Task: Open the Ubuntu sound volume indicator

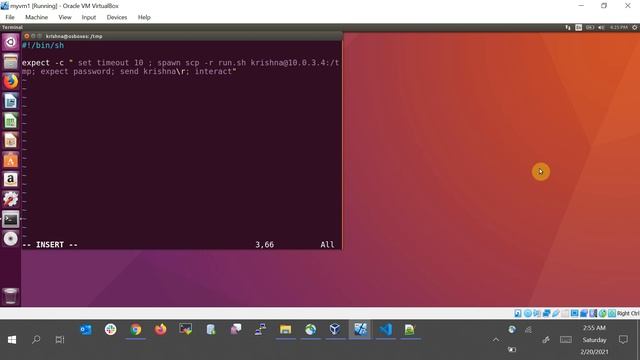Action: tap(601, 27)
